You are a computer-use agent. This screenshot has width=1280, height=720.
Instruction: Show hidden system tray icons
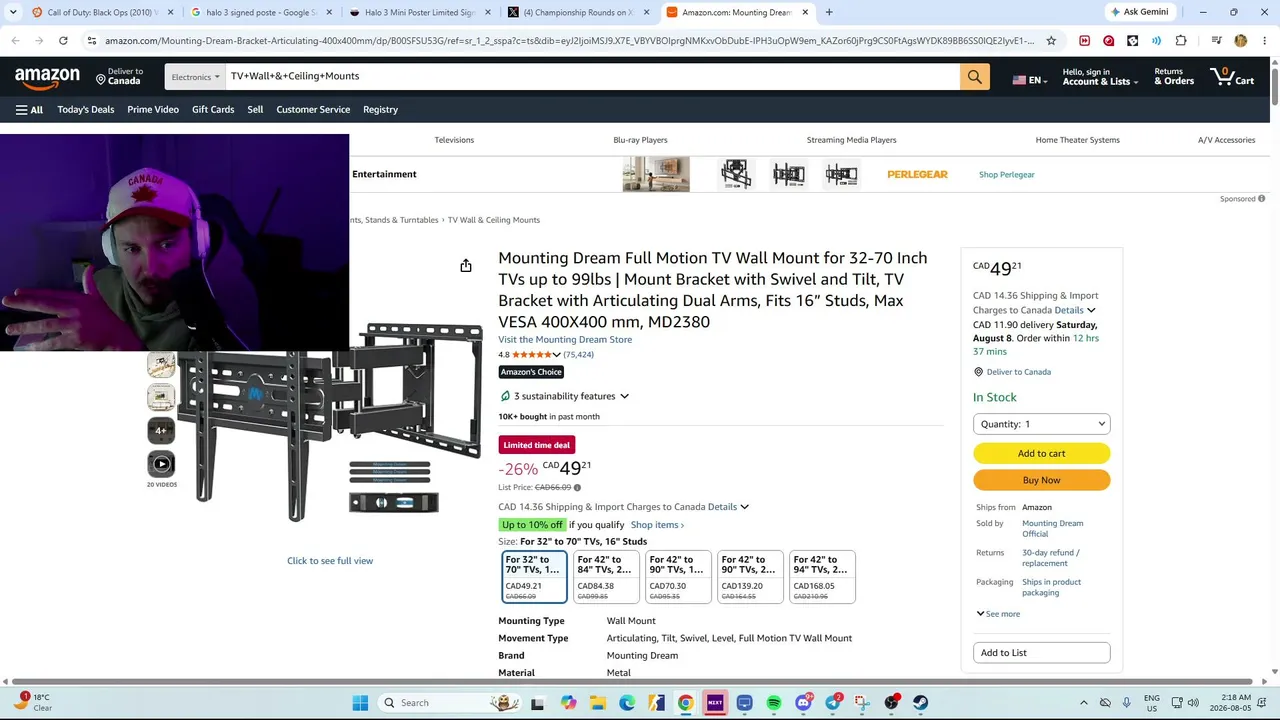pos(1083,703)
